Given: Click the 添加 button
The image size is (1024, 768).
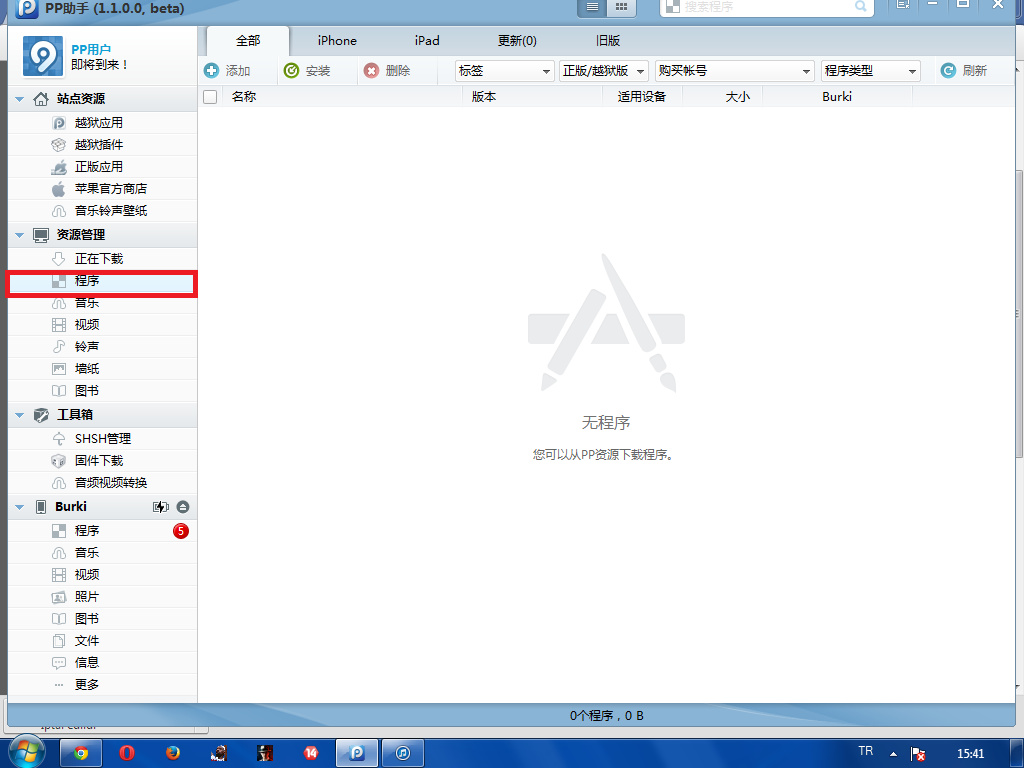Looking at the screenshot, I should coord(227,71).
